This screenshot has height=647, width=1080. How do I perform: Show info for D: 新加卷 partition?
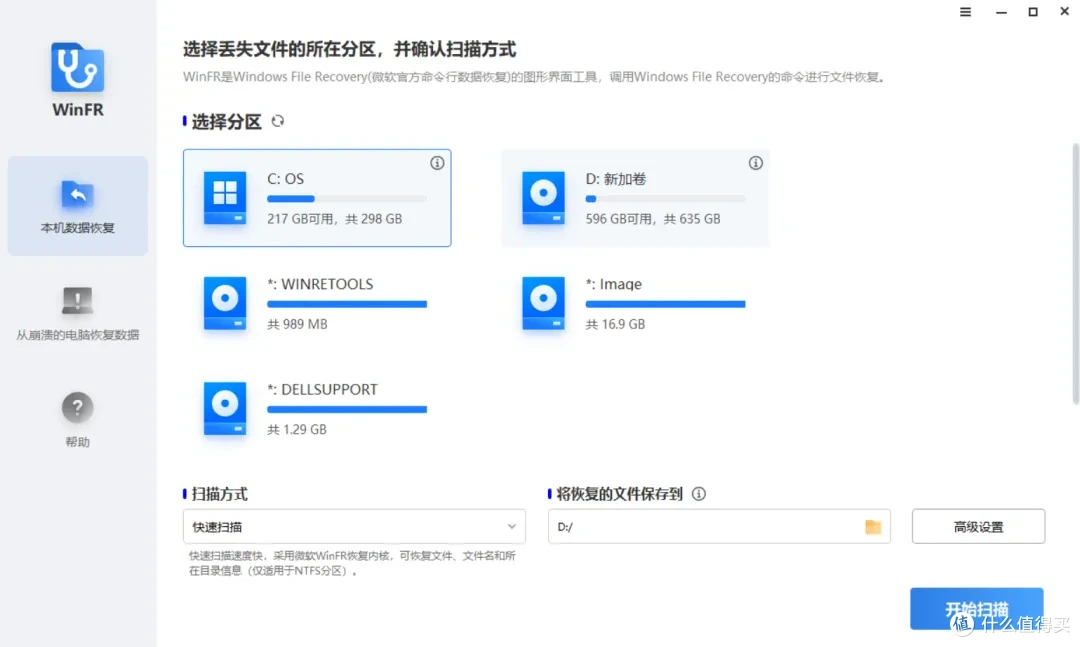[x=756, y=163]
